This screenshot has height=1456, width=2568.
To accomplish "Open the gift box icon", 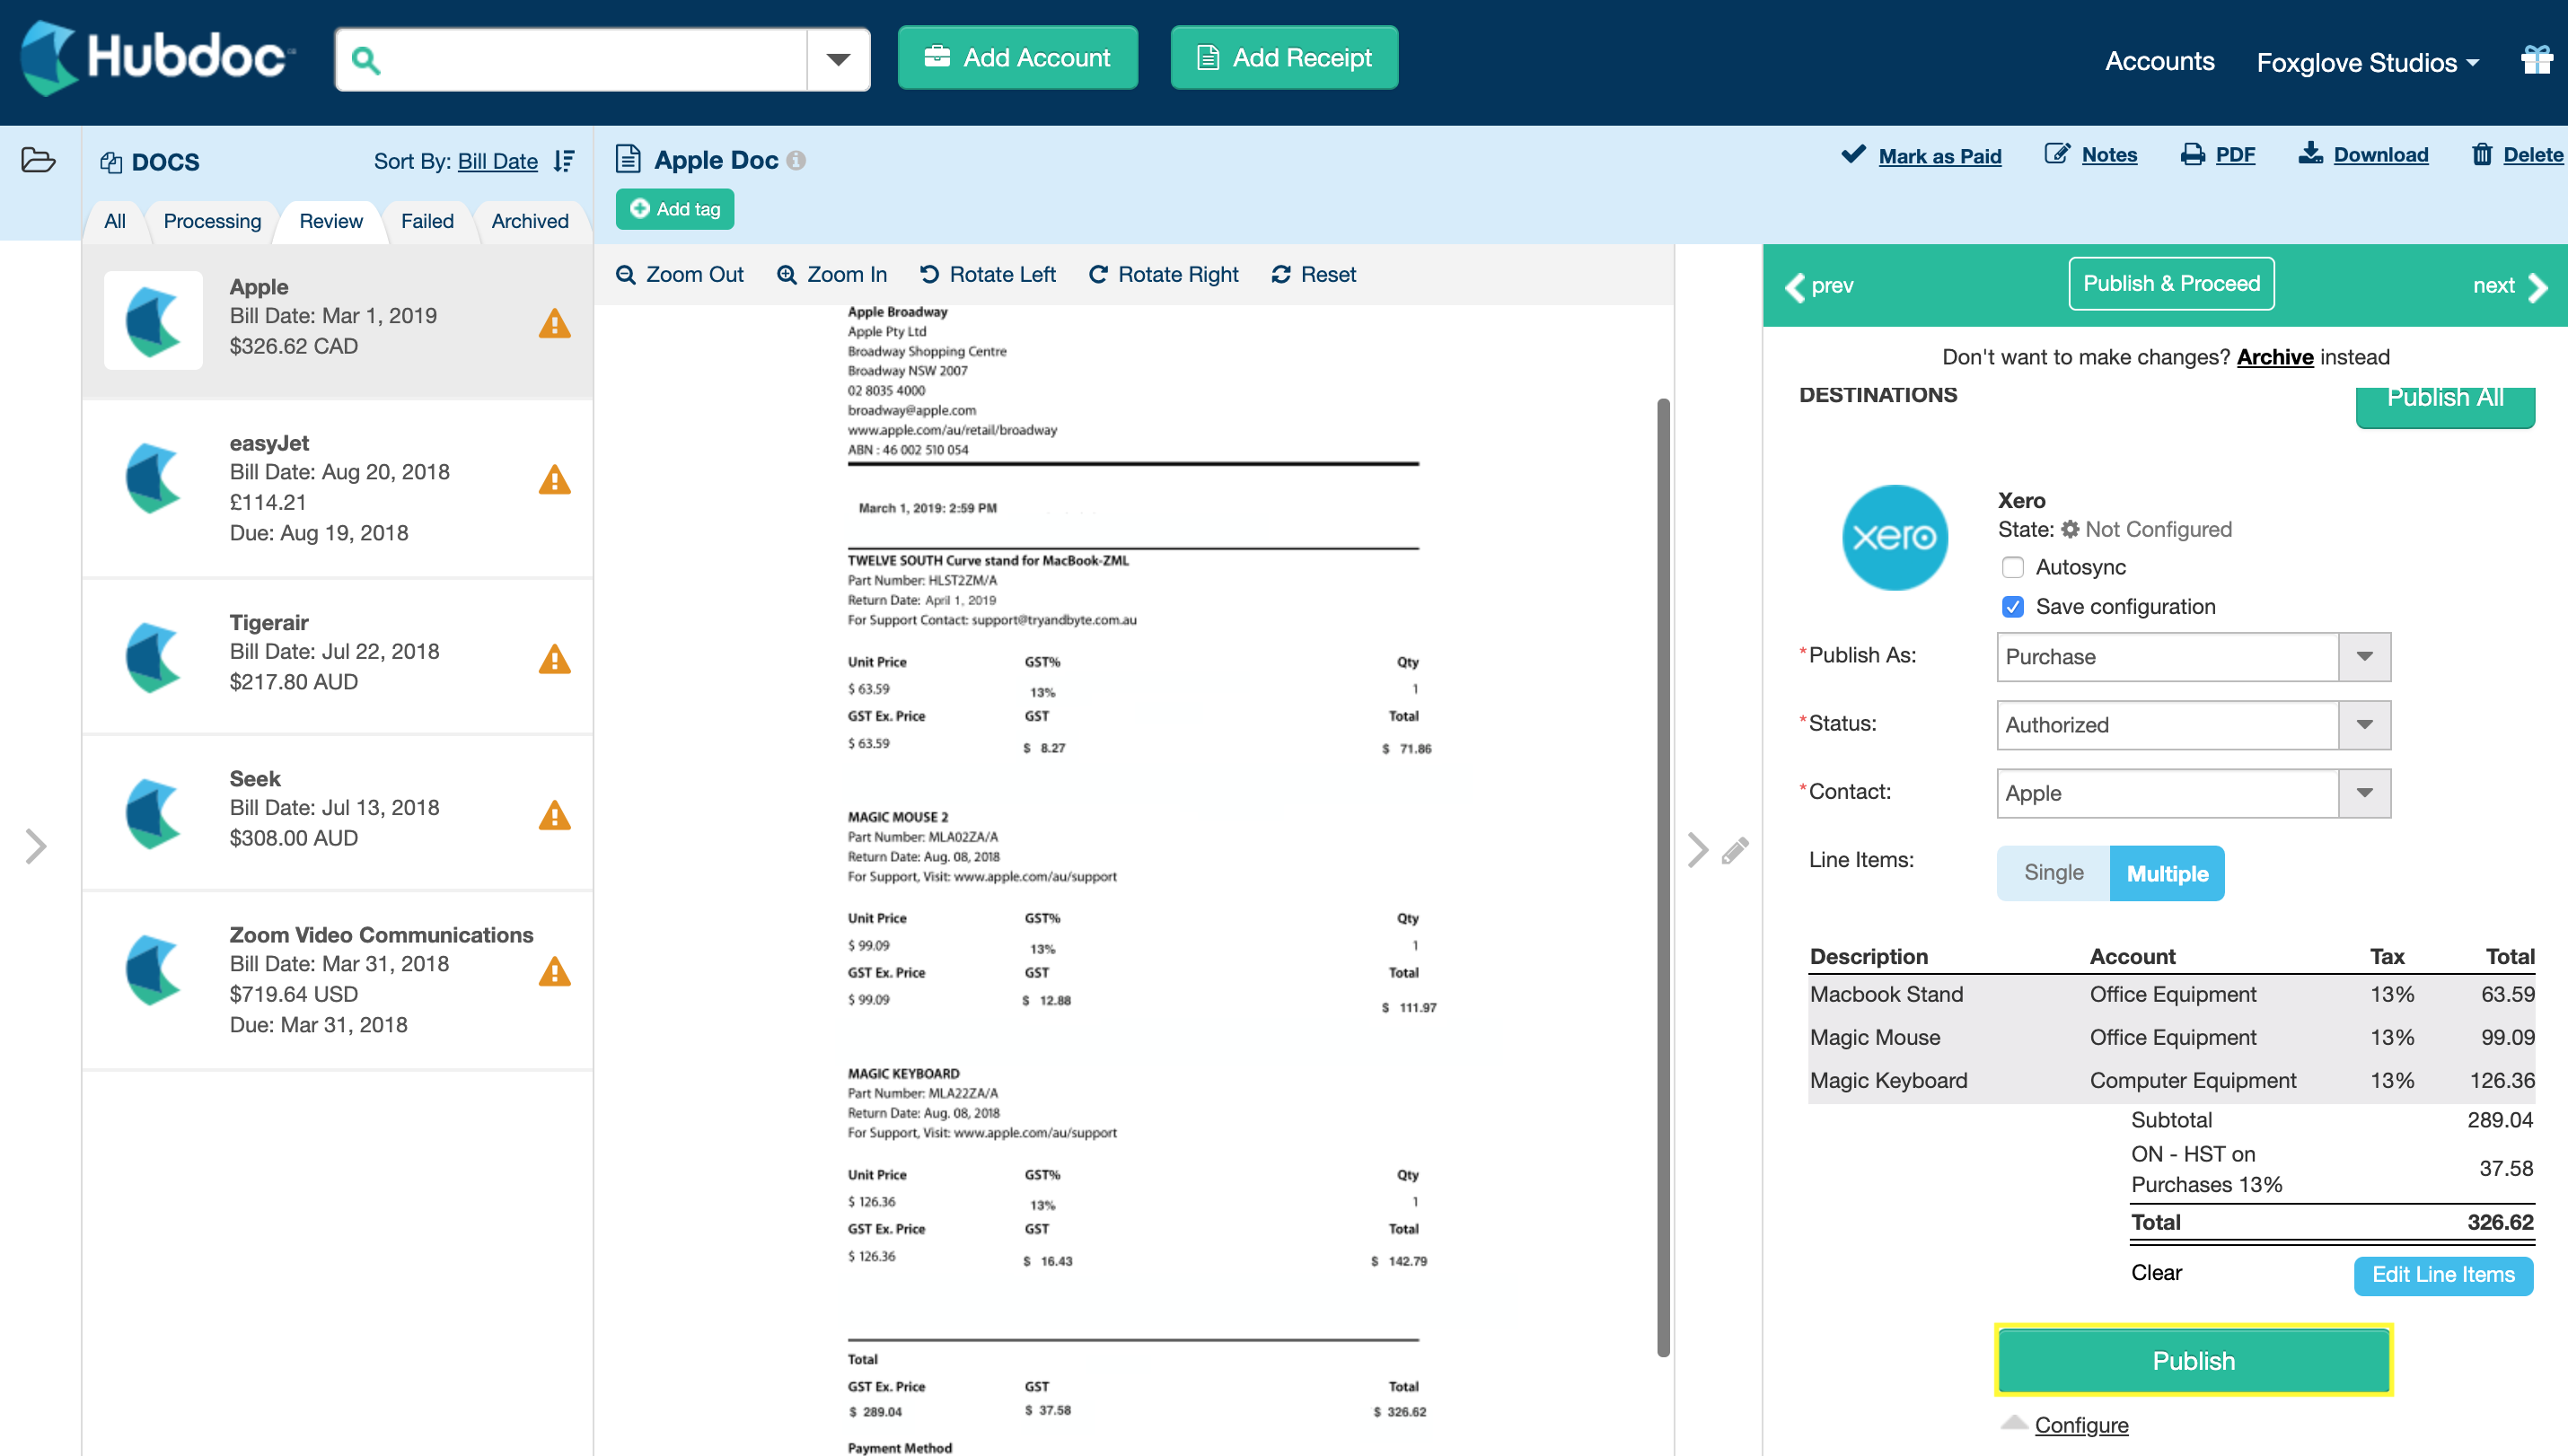I will coord(2537,60).
